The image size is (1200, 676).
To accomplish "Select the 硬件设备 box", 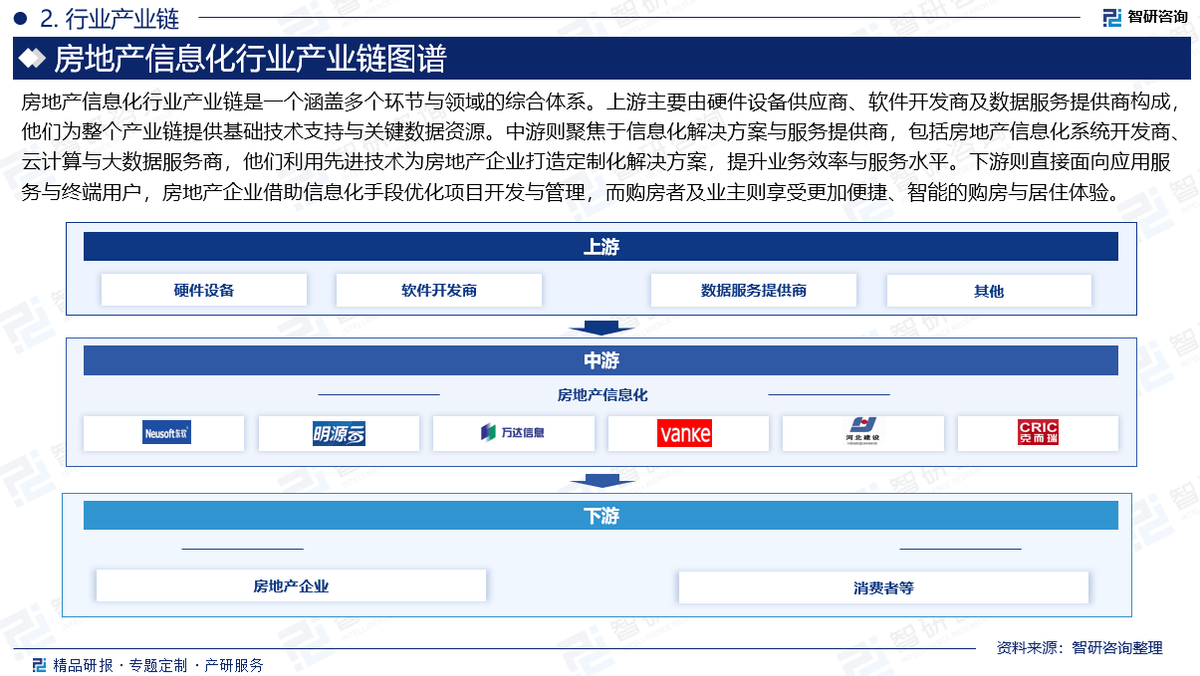I will pos(204,290).
